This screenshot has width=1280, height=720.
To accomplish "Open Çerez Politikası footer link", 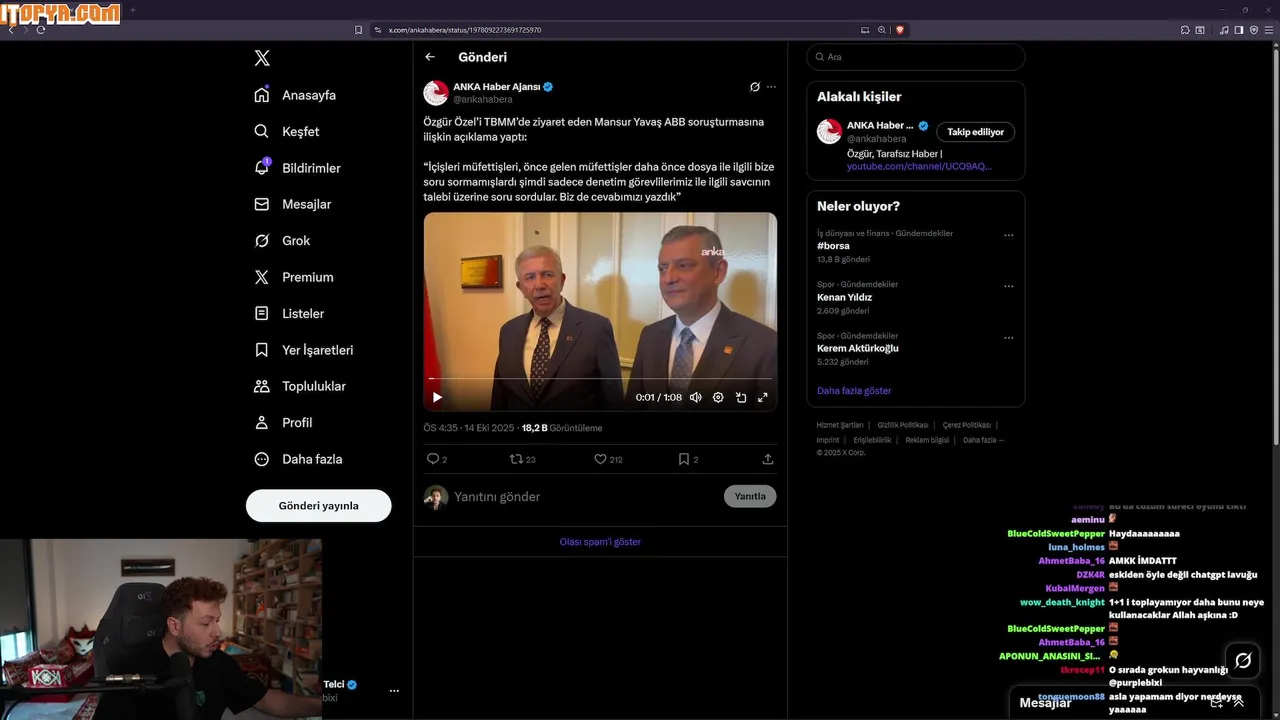I will click(967, 425).
